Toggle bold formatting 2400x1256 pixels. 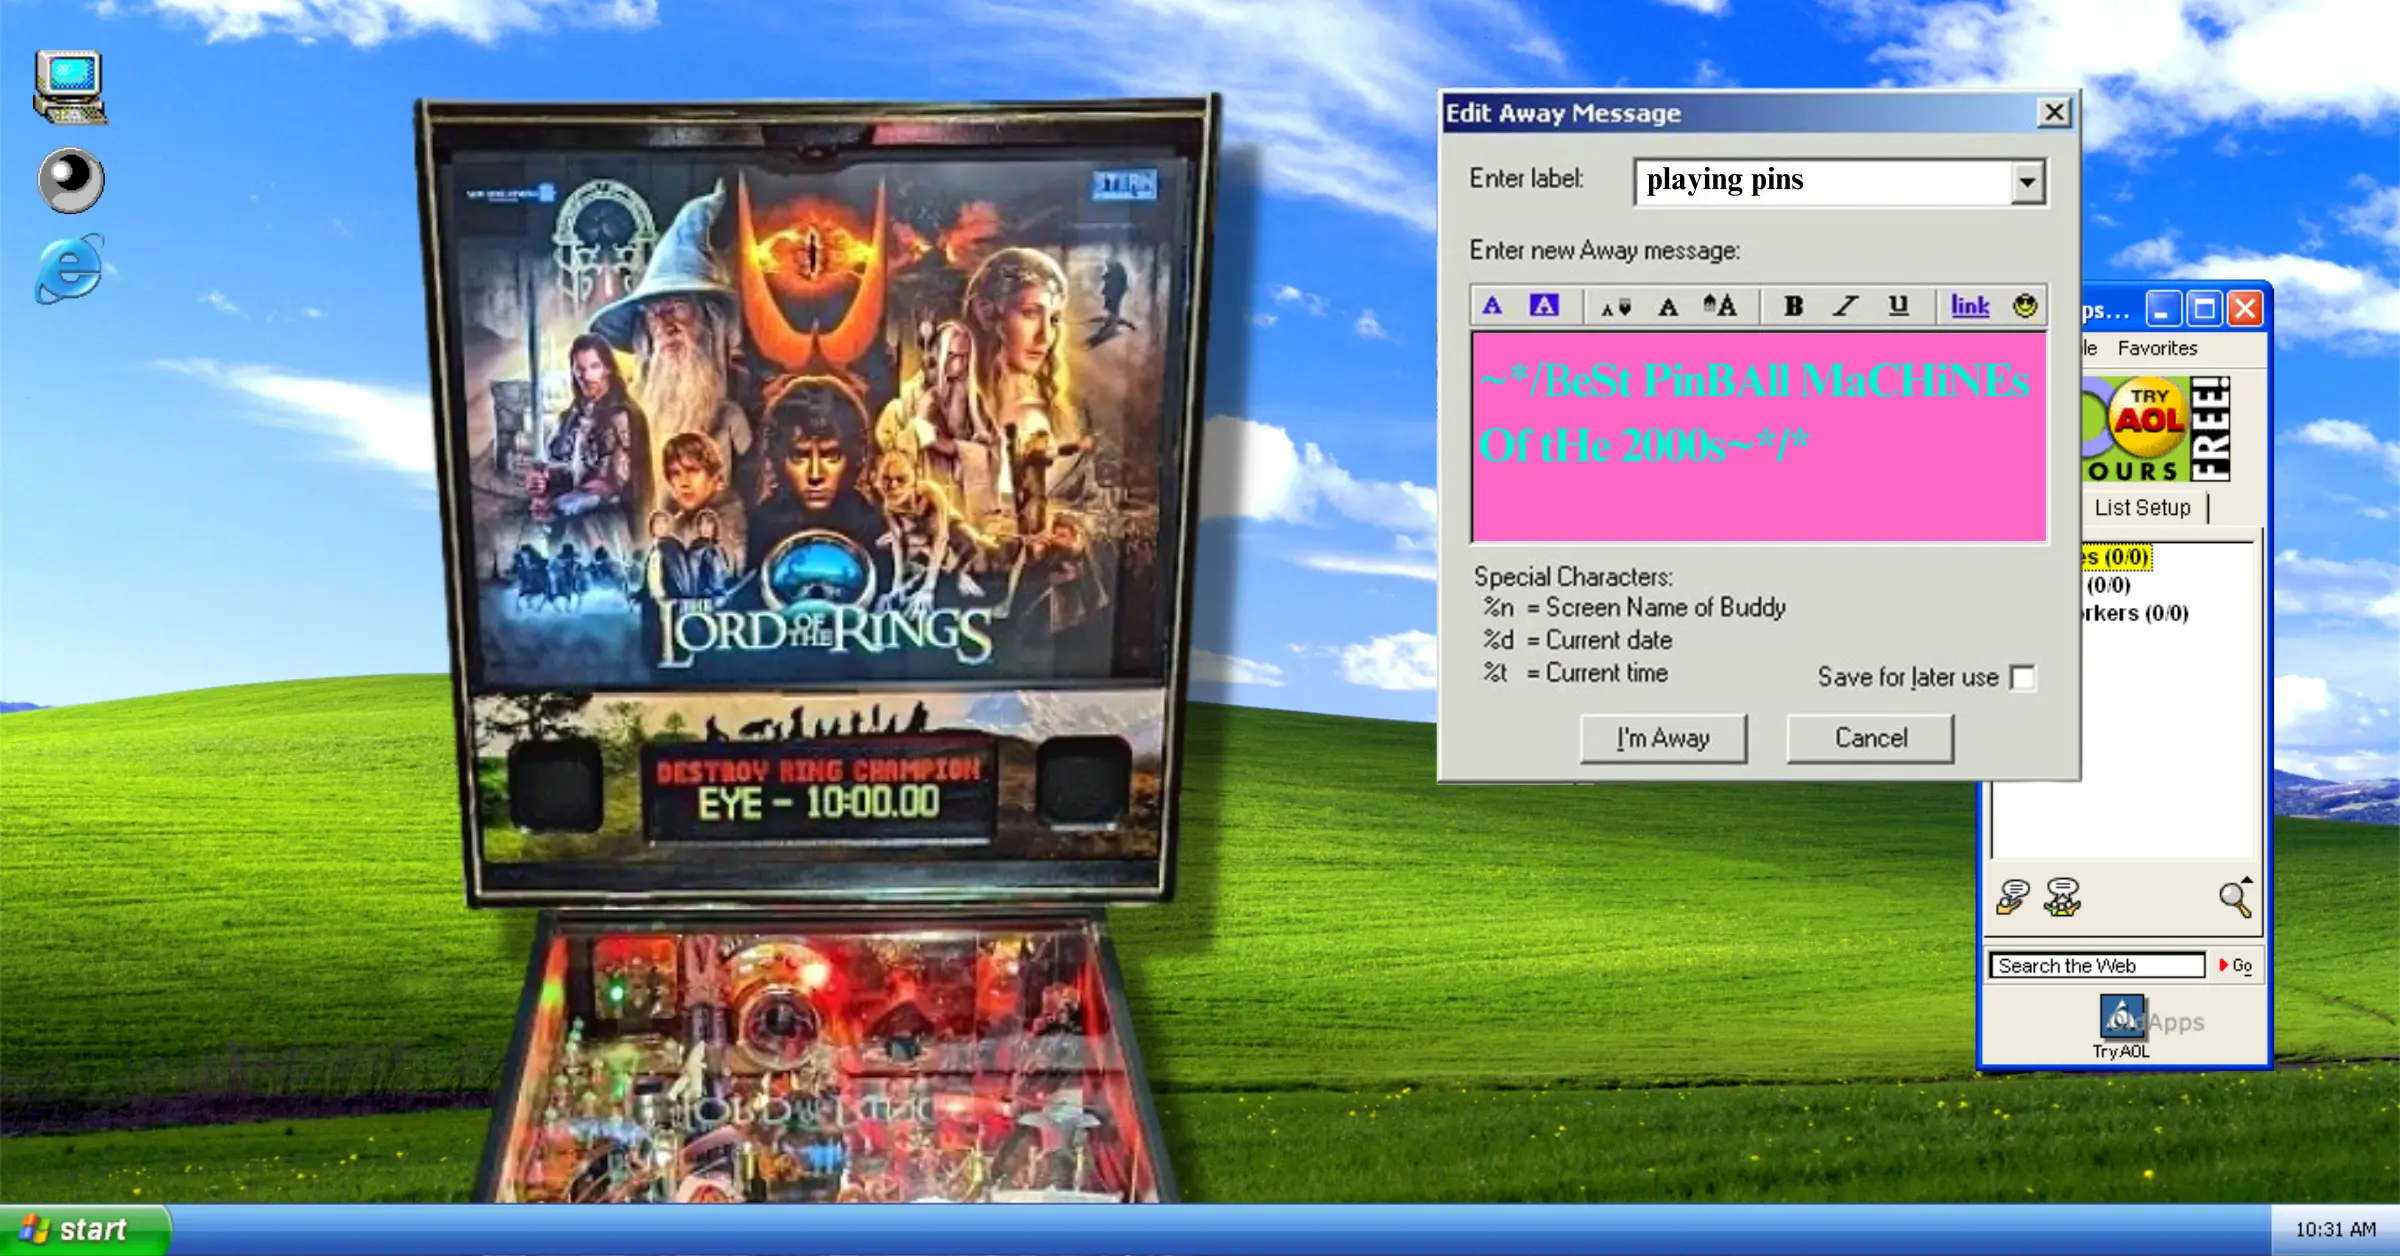click(1793, 306)
